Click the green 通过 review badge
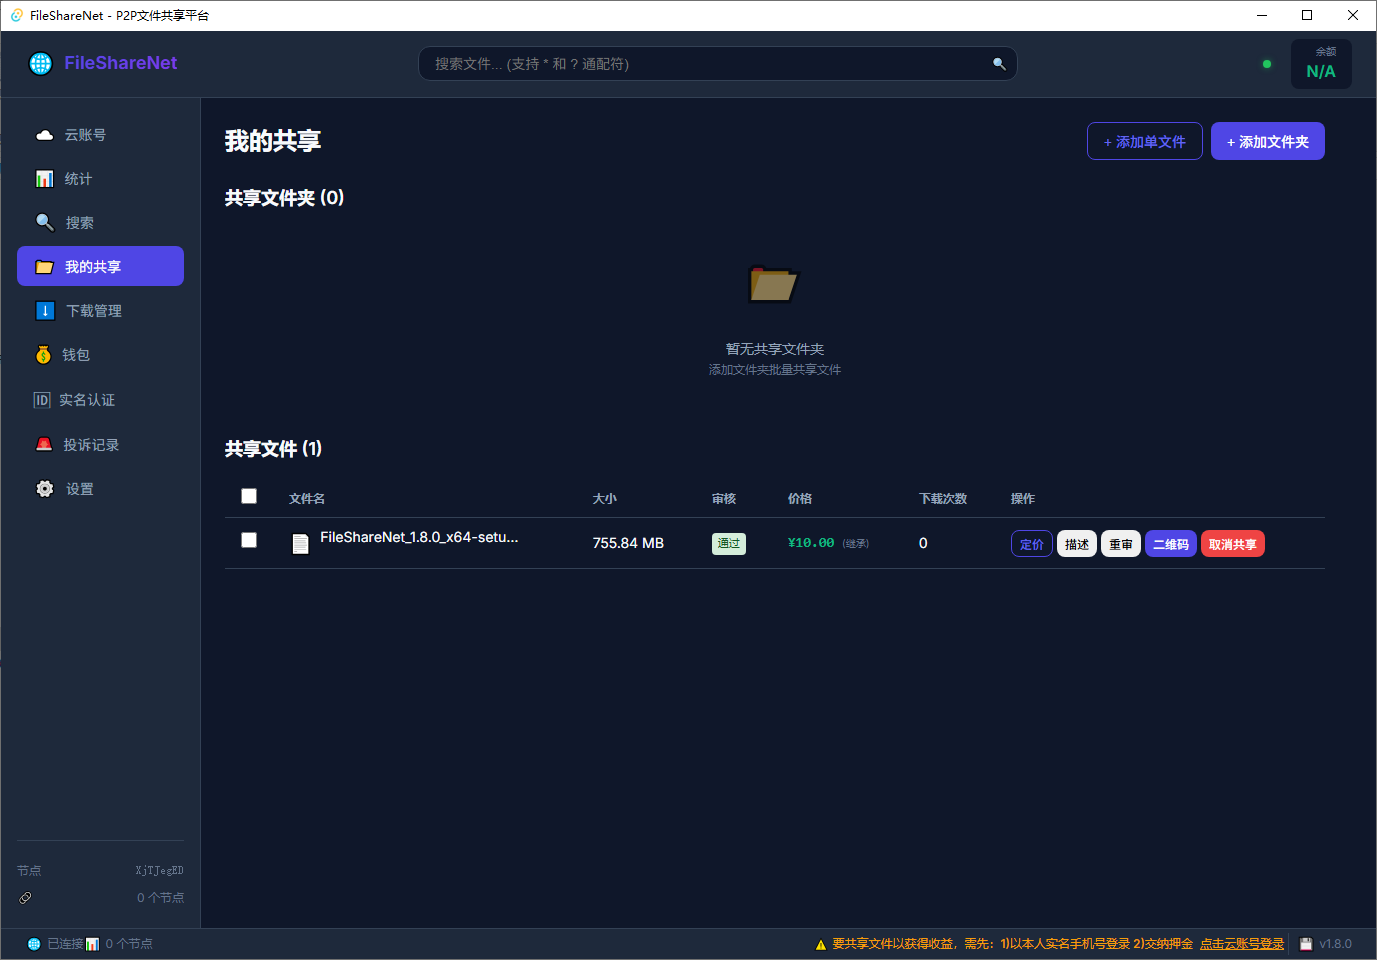The height and width of the screenshot is (960, 1377). (729, 543)
